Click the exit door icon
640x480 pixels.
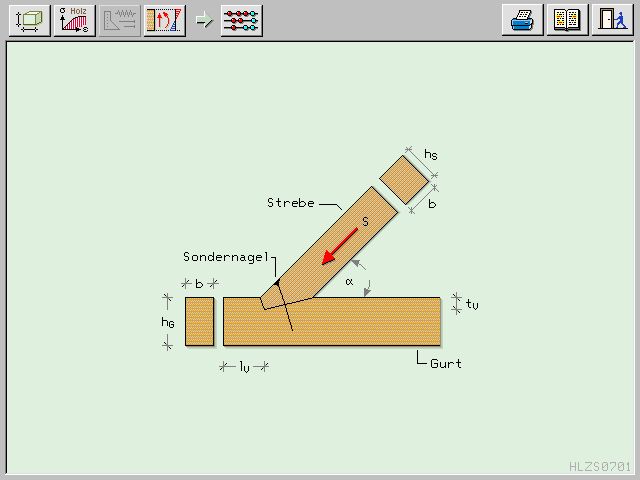[610, 20]
